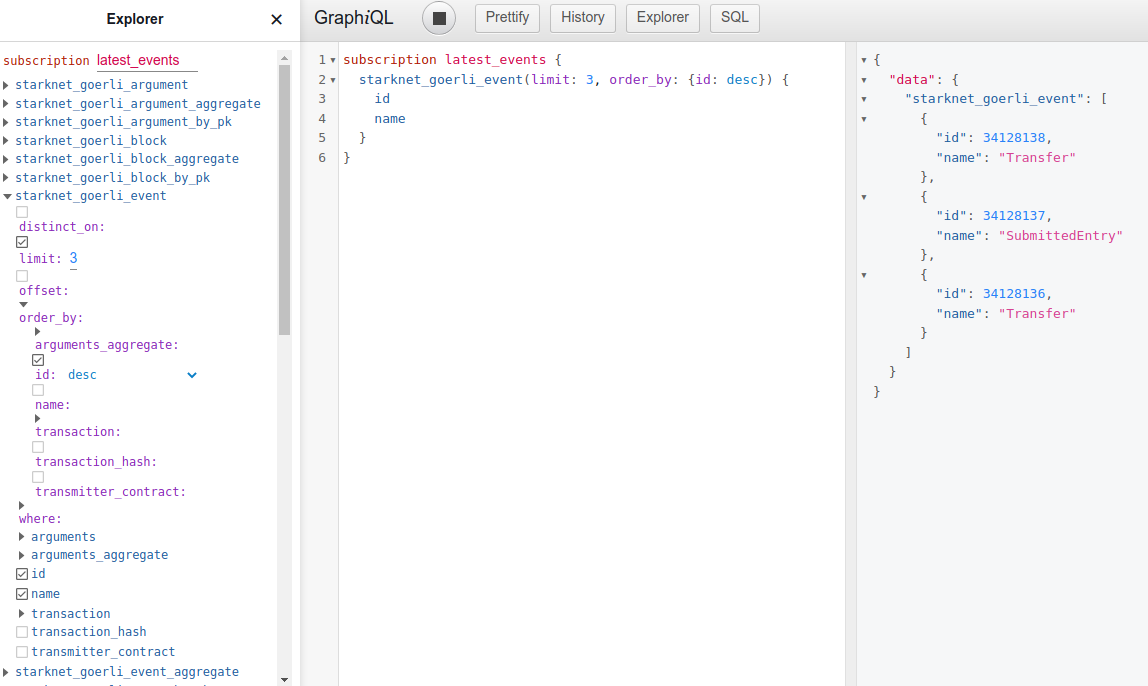Enable the distinct_on argument checkbox

(x=22, y=212)
